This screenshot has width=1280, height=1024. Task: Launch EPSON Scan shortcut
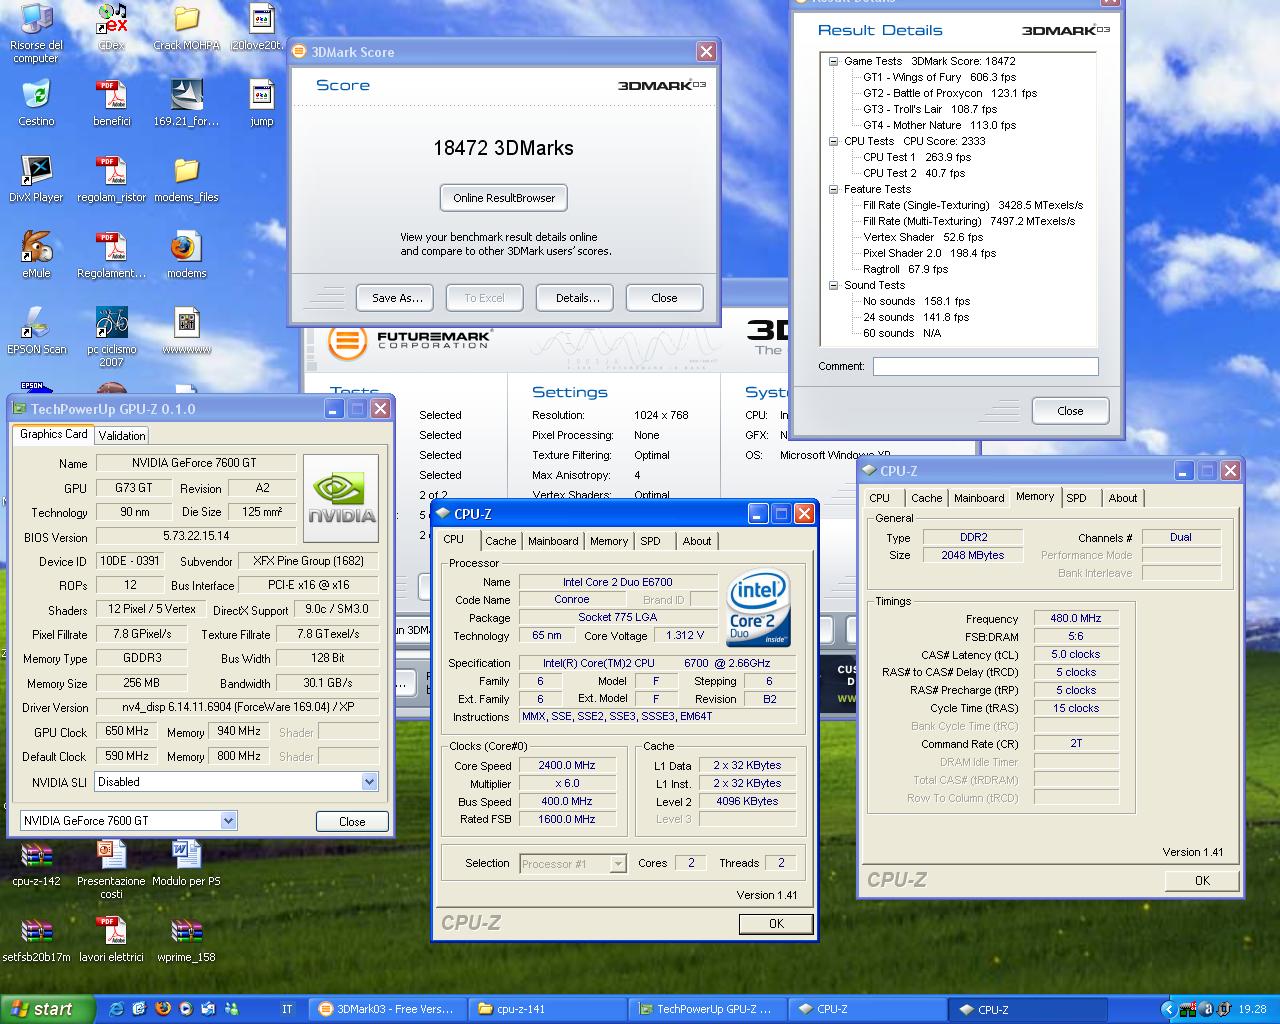pos(36,331)
